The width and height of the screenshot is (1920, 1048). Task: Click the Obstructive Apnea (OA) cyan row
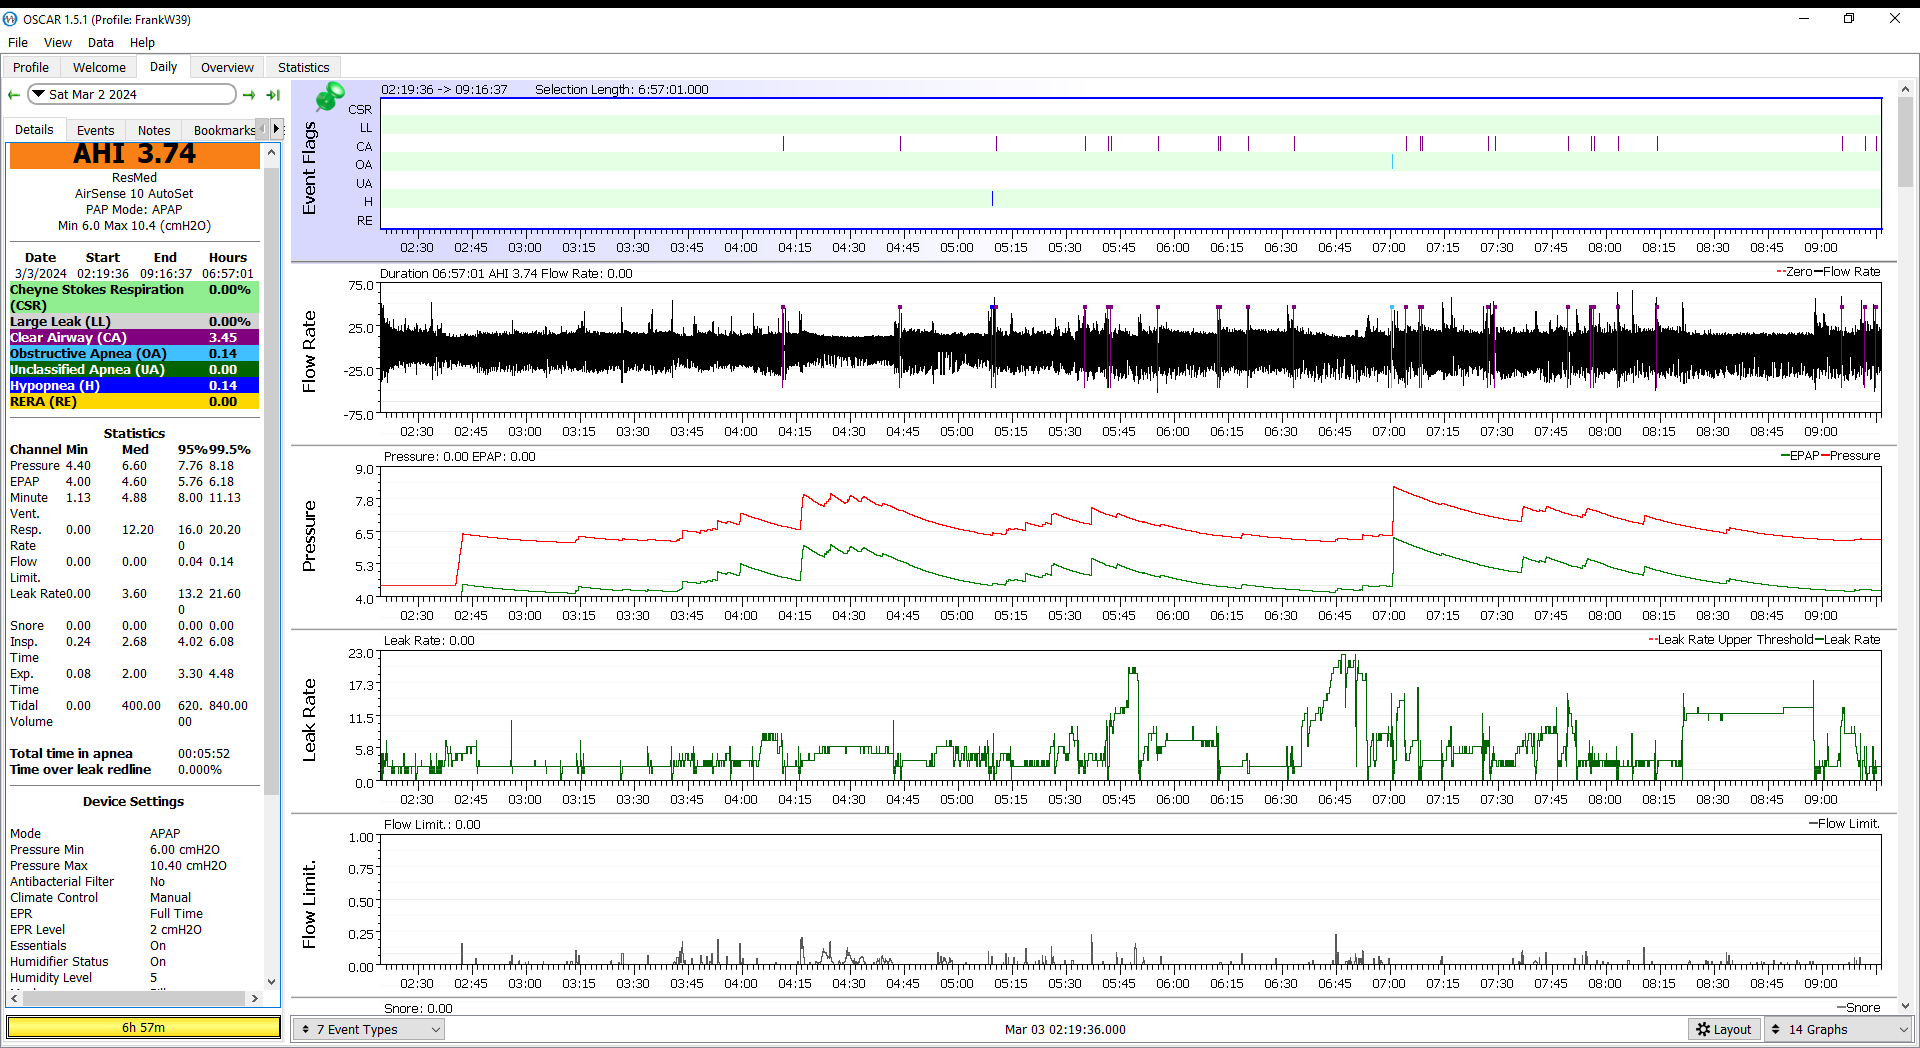click(x=134, y=354)
